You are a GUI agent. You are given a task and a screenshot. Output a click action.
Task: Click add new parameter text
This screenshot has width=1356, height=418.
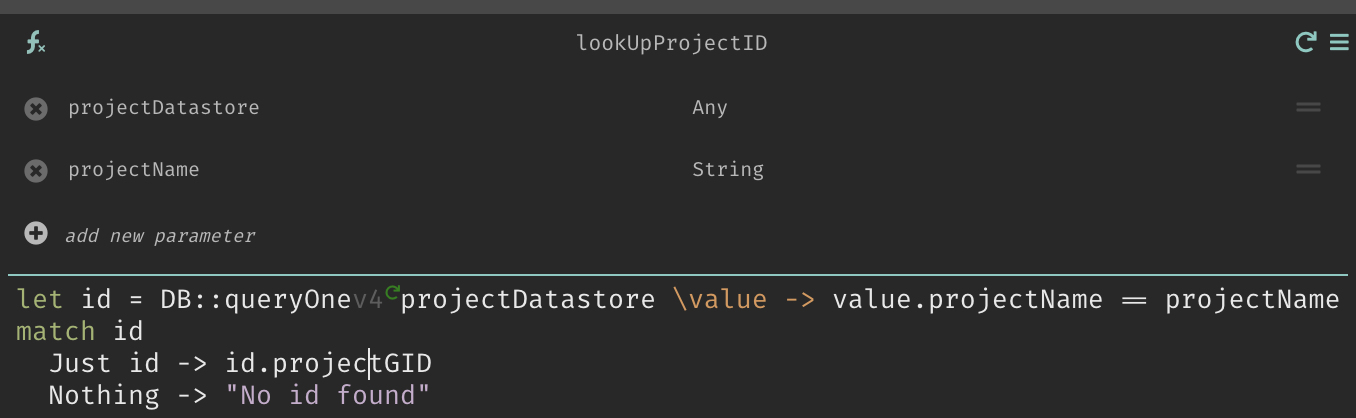click(x=160, y=236)
